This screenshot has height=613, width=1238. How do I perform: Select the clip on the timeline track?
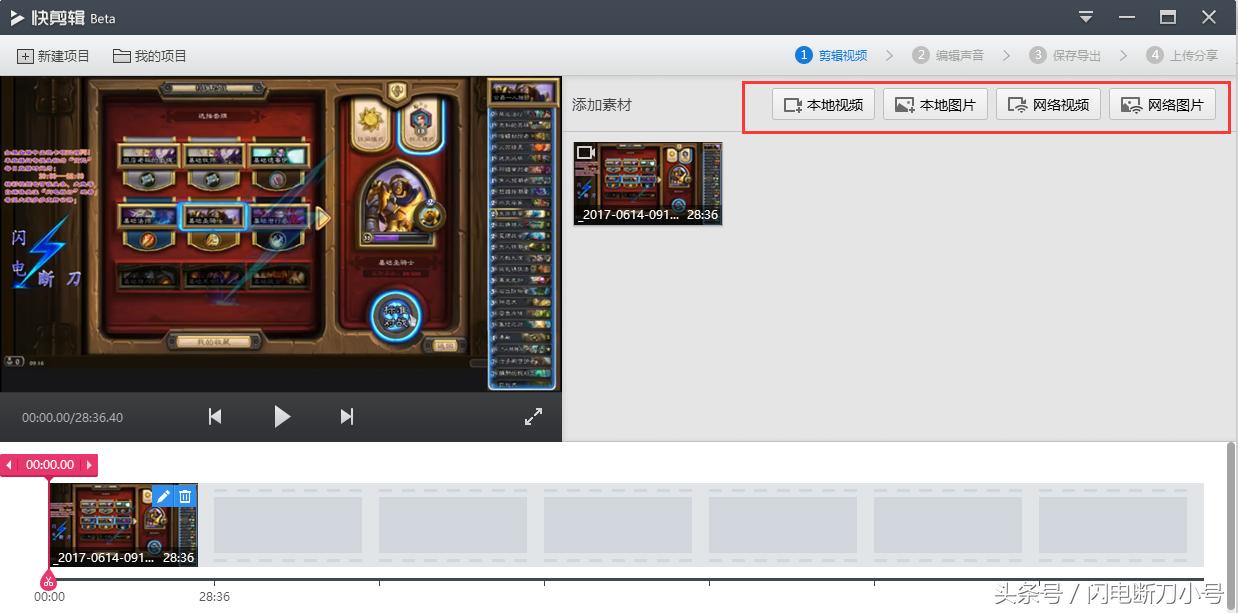(x=123, y=525)
